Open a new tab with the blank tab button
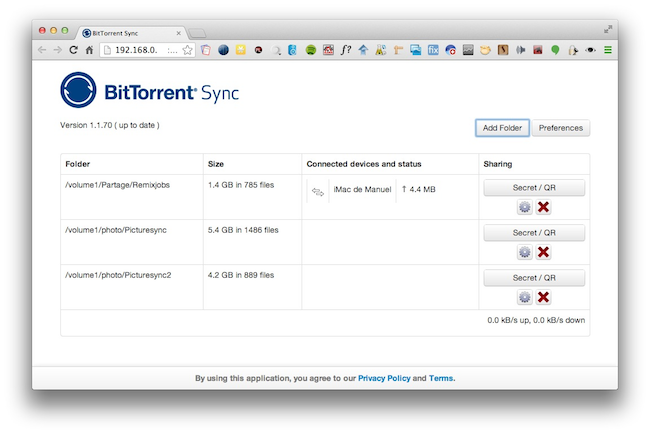Screen dimensions: 650x434 click(x=197, y=33)
